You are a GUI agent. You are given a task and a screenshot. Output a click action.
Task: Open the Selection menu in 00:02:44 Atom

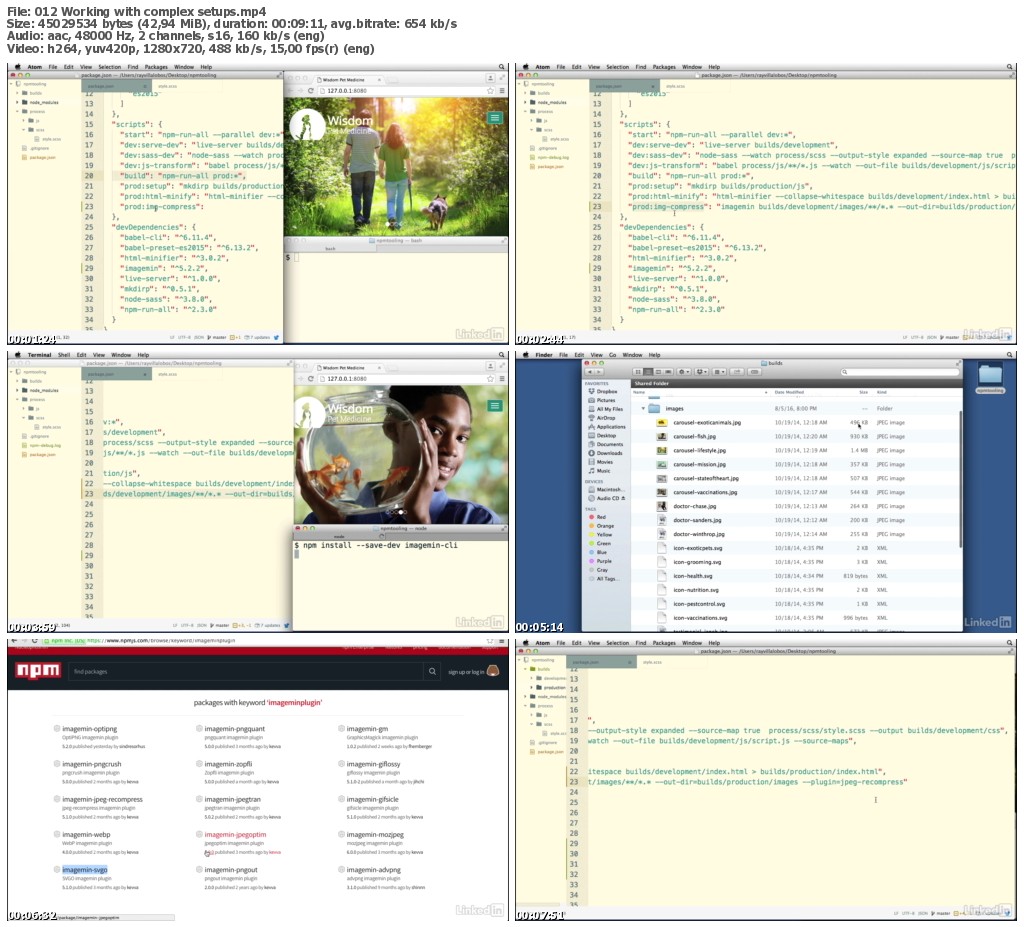click(x=617, y=67)
